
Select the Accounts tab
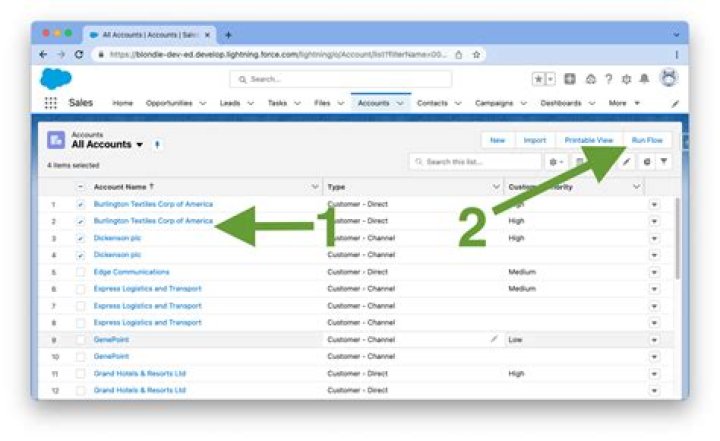[x=373, y=103]
